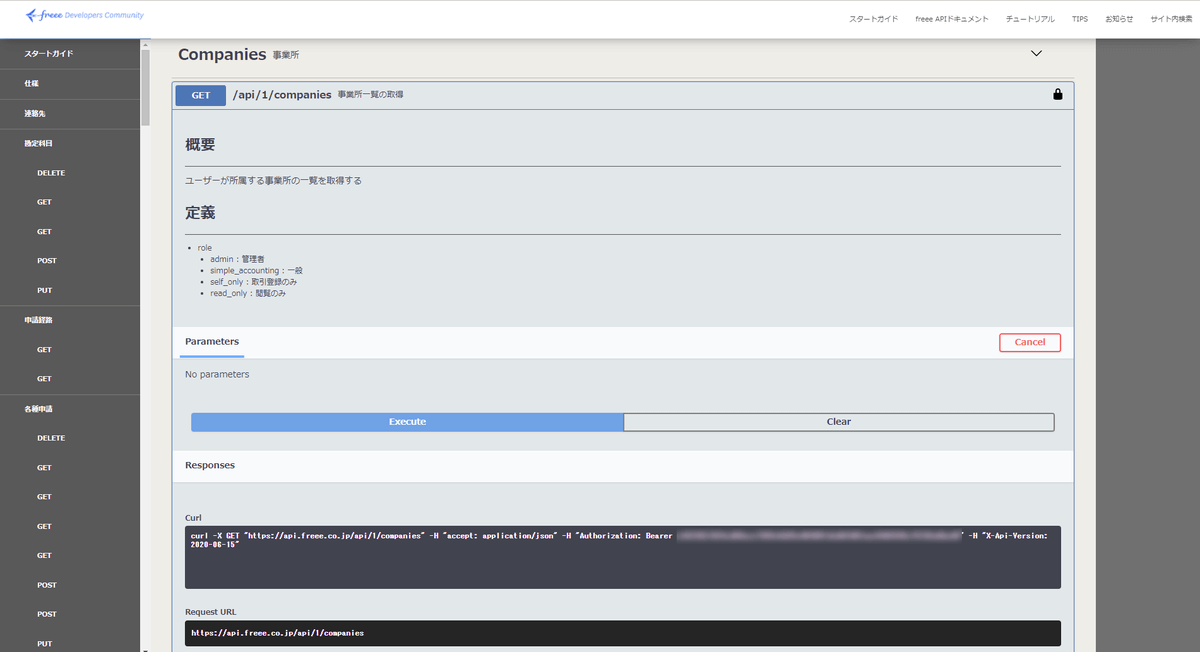The width and height of the screenshot is (1200, 652).
Task: Click the 概要 heading
Action: tap(200, 144)
